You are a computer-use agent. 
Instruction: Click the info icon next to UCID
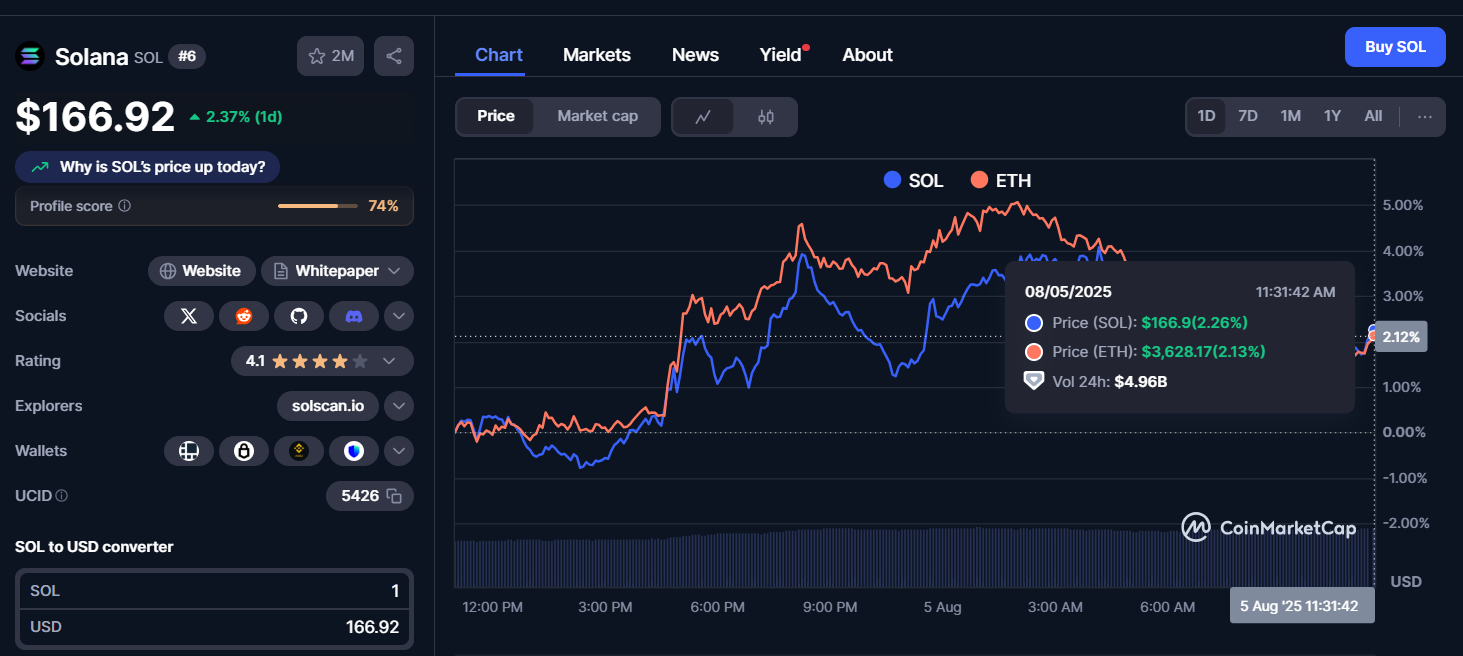62,496
